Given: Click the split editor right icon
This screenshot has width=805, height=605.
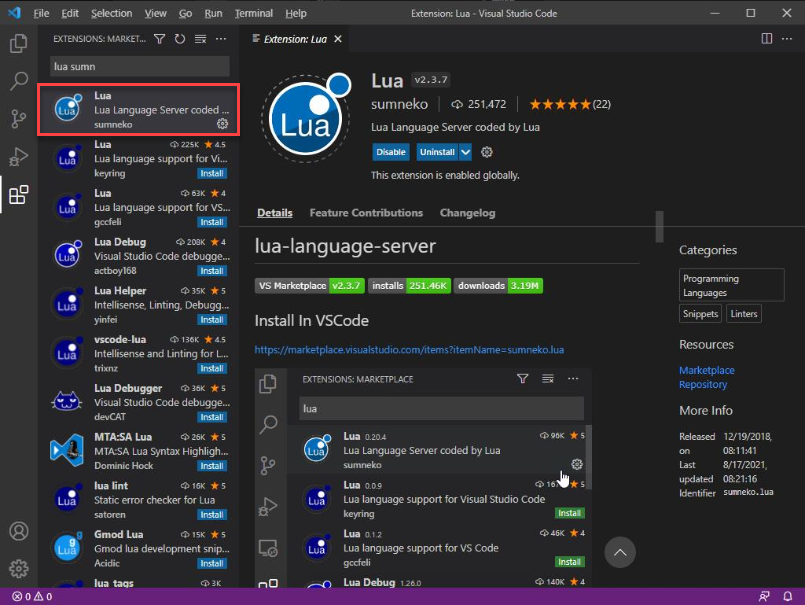Looking at the screenshot, I should [x=767, y=39].
